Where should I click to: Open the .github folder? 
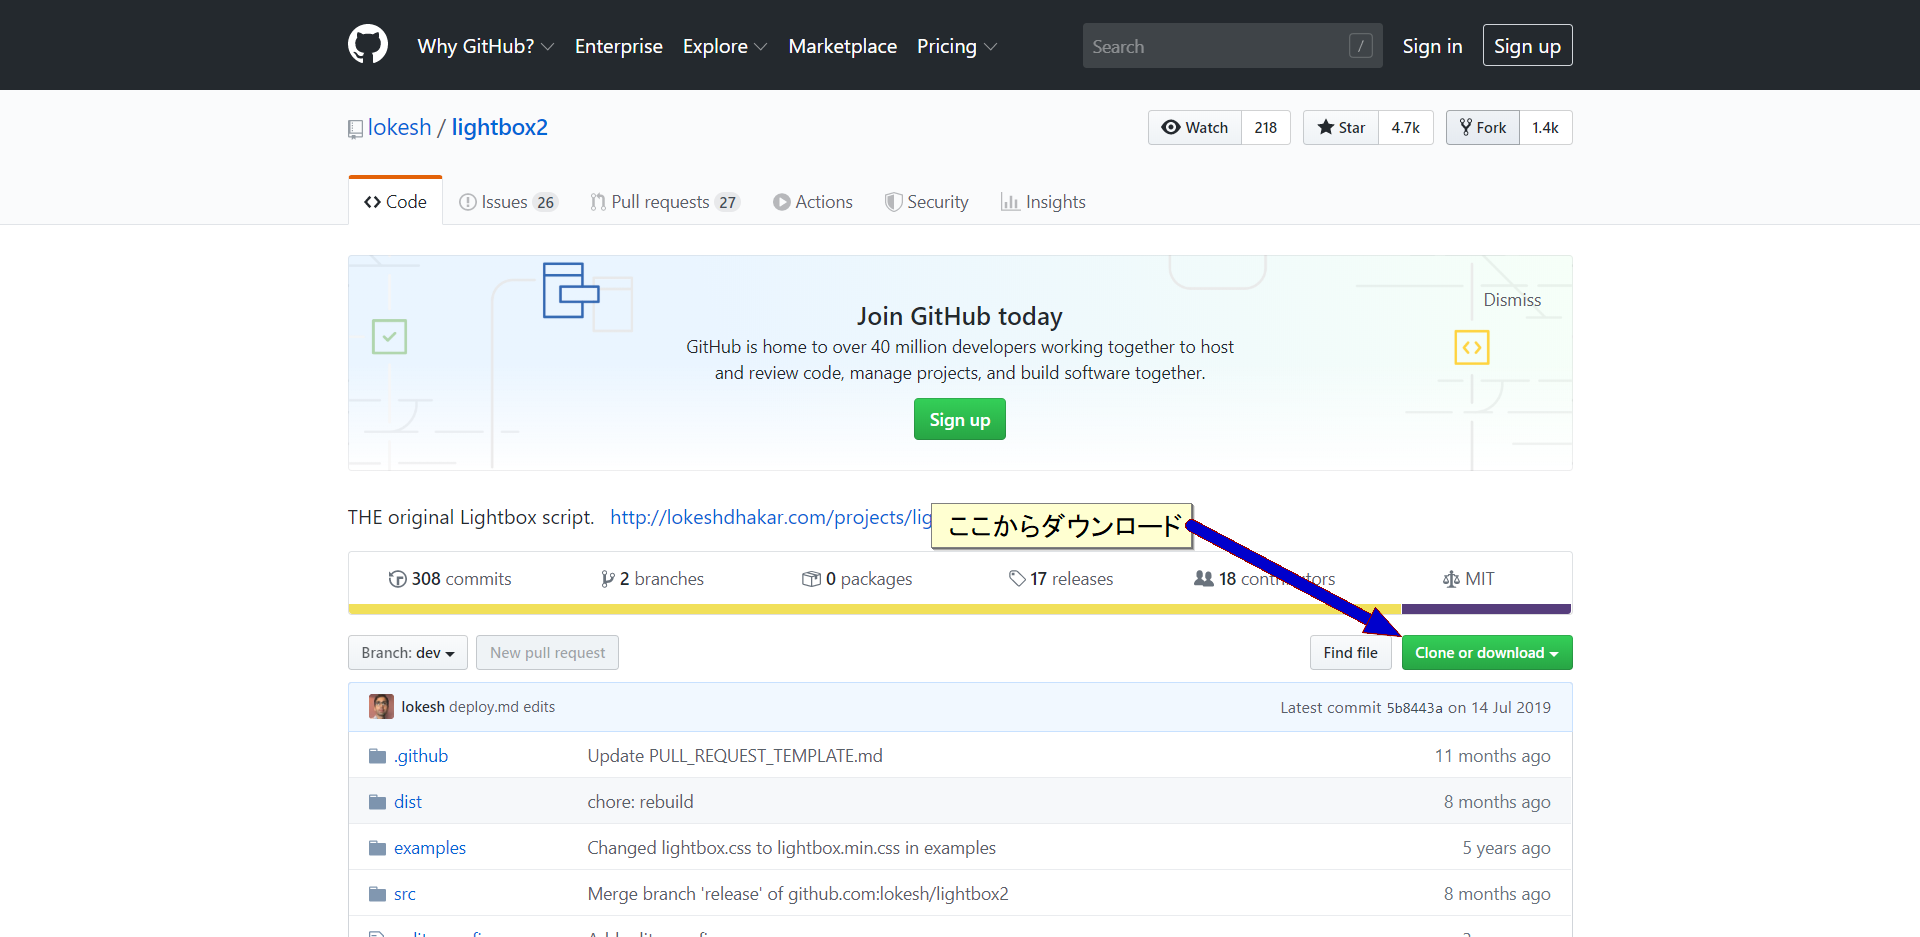pyautogui.click(x=421, y=756)
